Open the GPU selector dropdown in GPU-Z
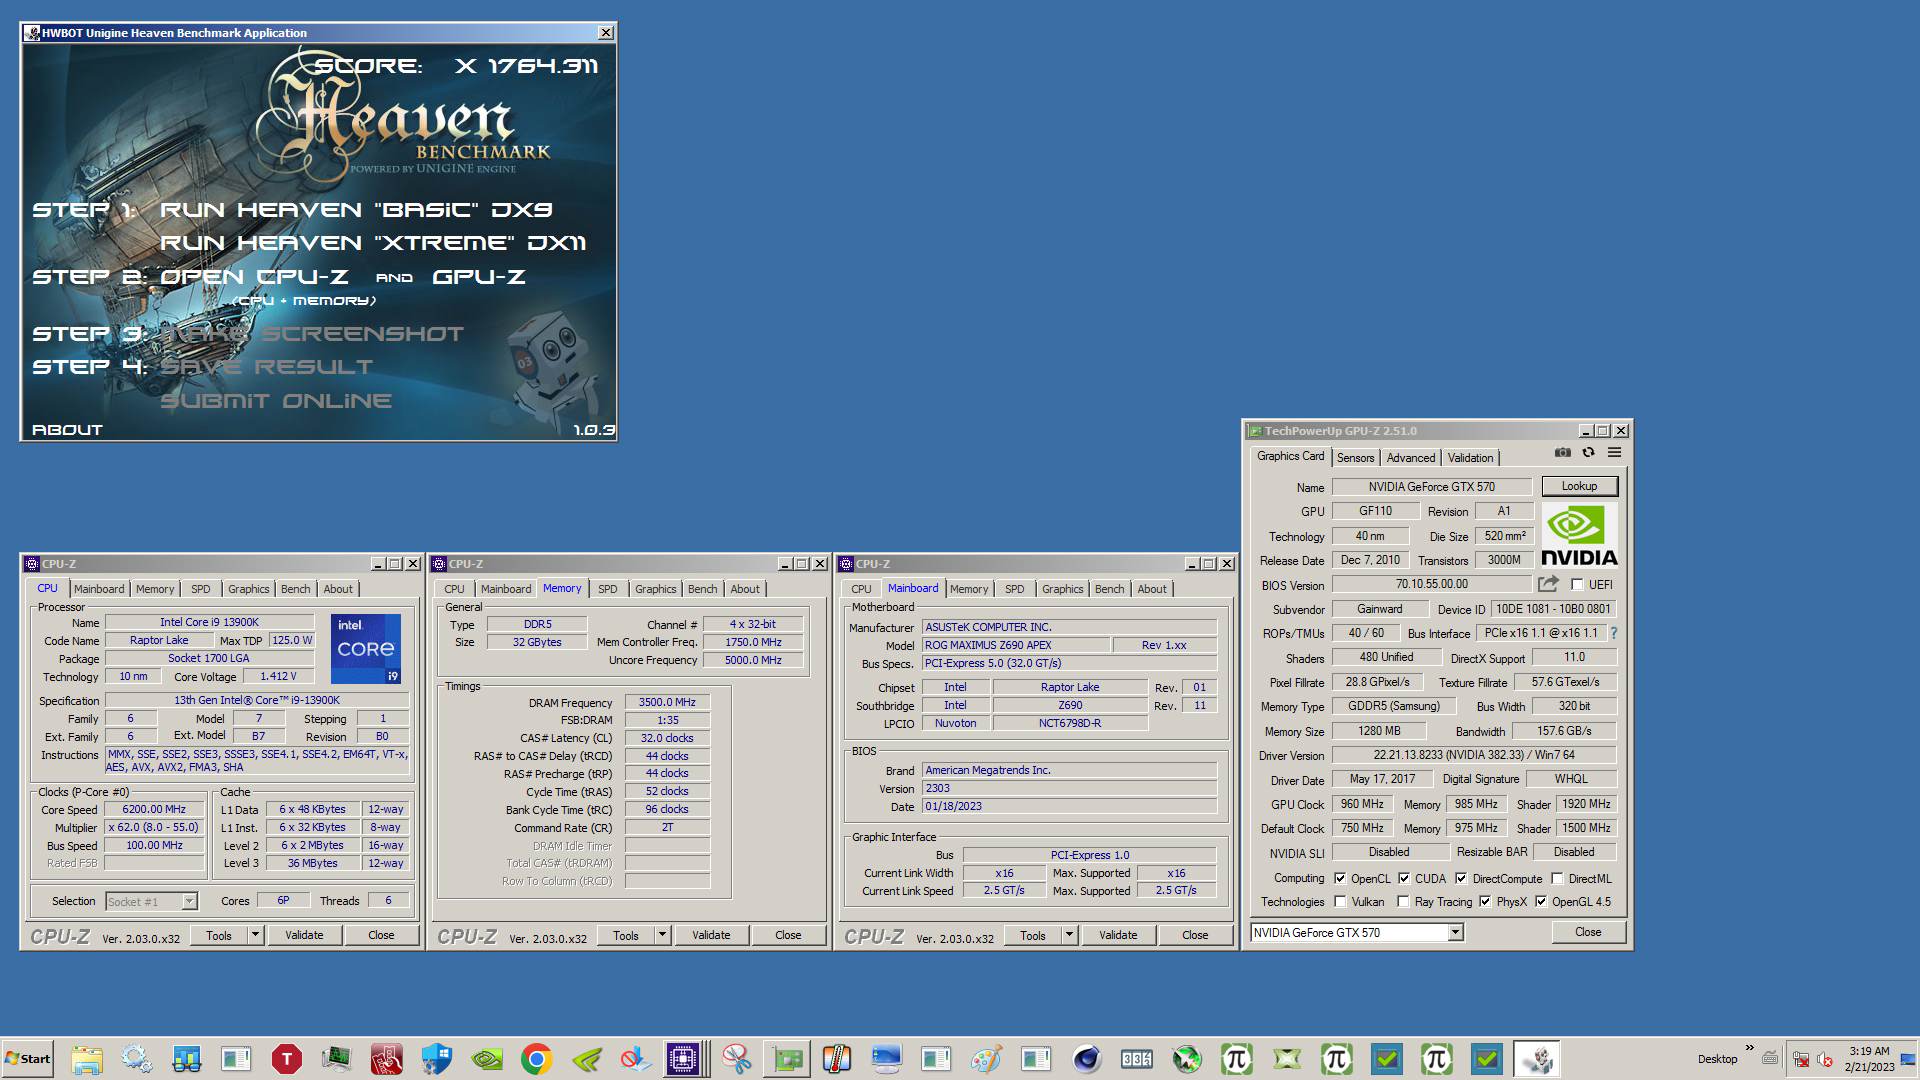 pyautogui.click(x=1455, y=933)
